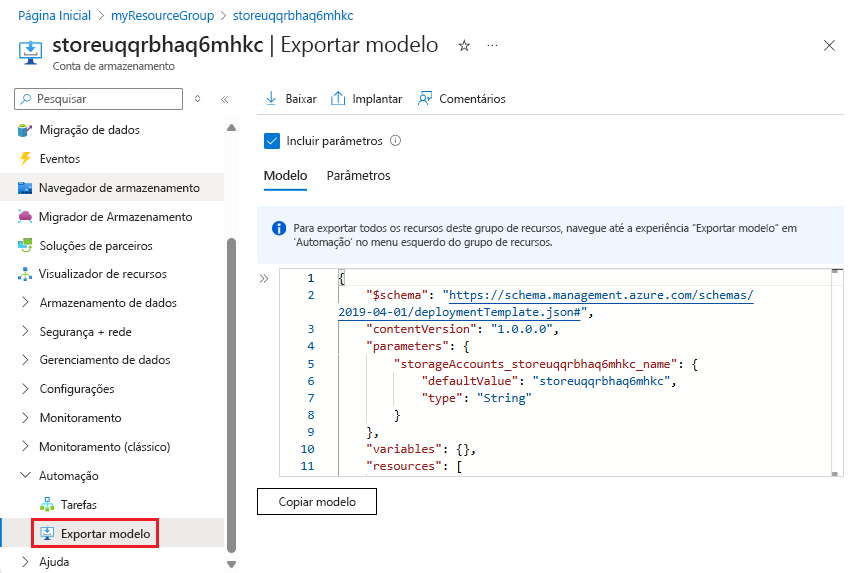Click the Tarefas icon
Screen dimensions: 851x573
47,505
